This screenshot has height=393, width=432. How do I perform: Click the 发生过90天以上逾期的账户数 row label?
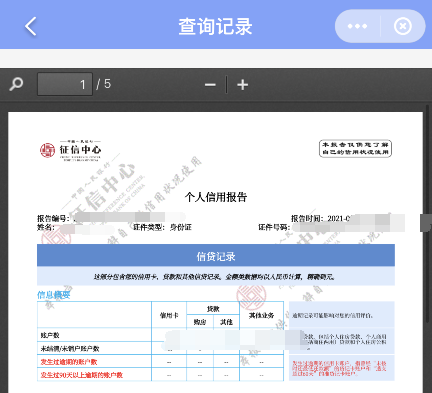(x=82, y=375)
